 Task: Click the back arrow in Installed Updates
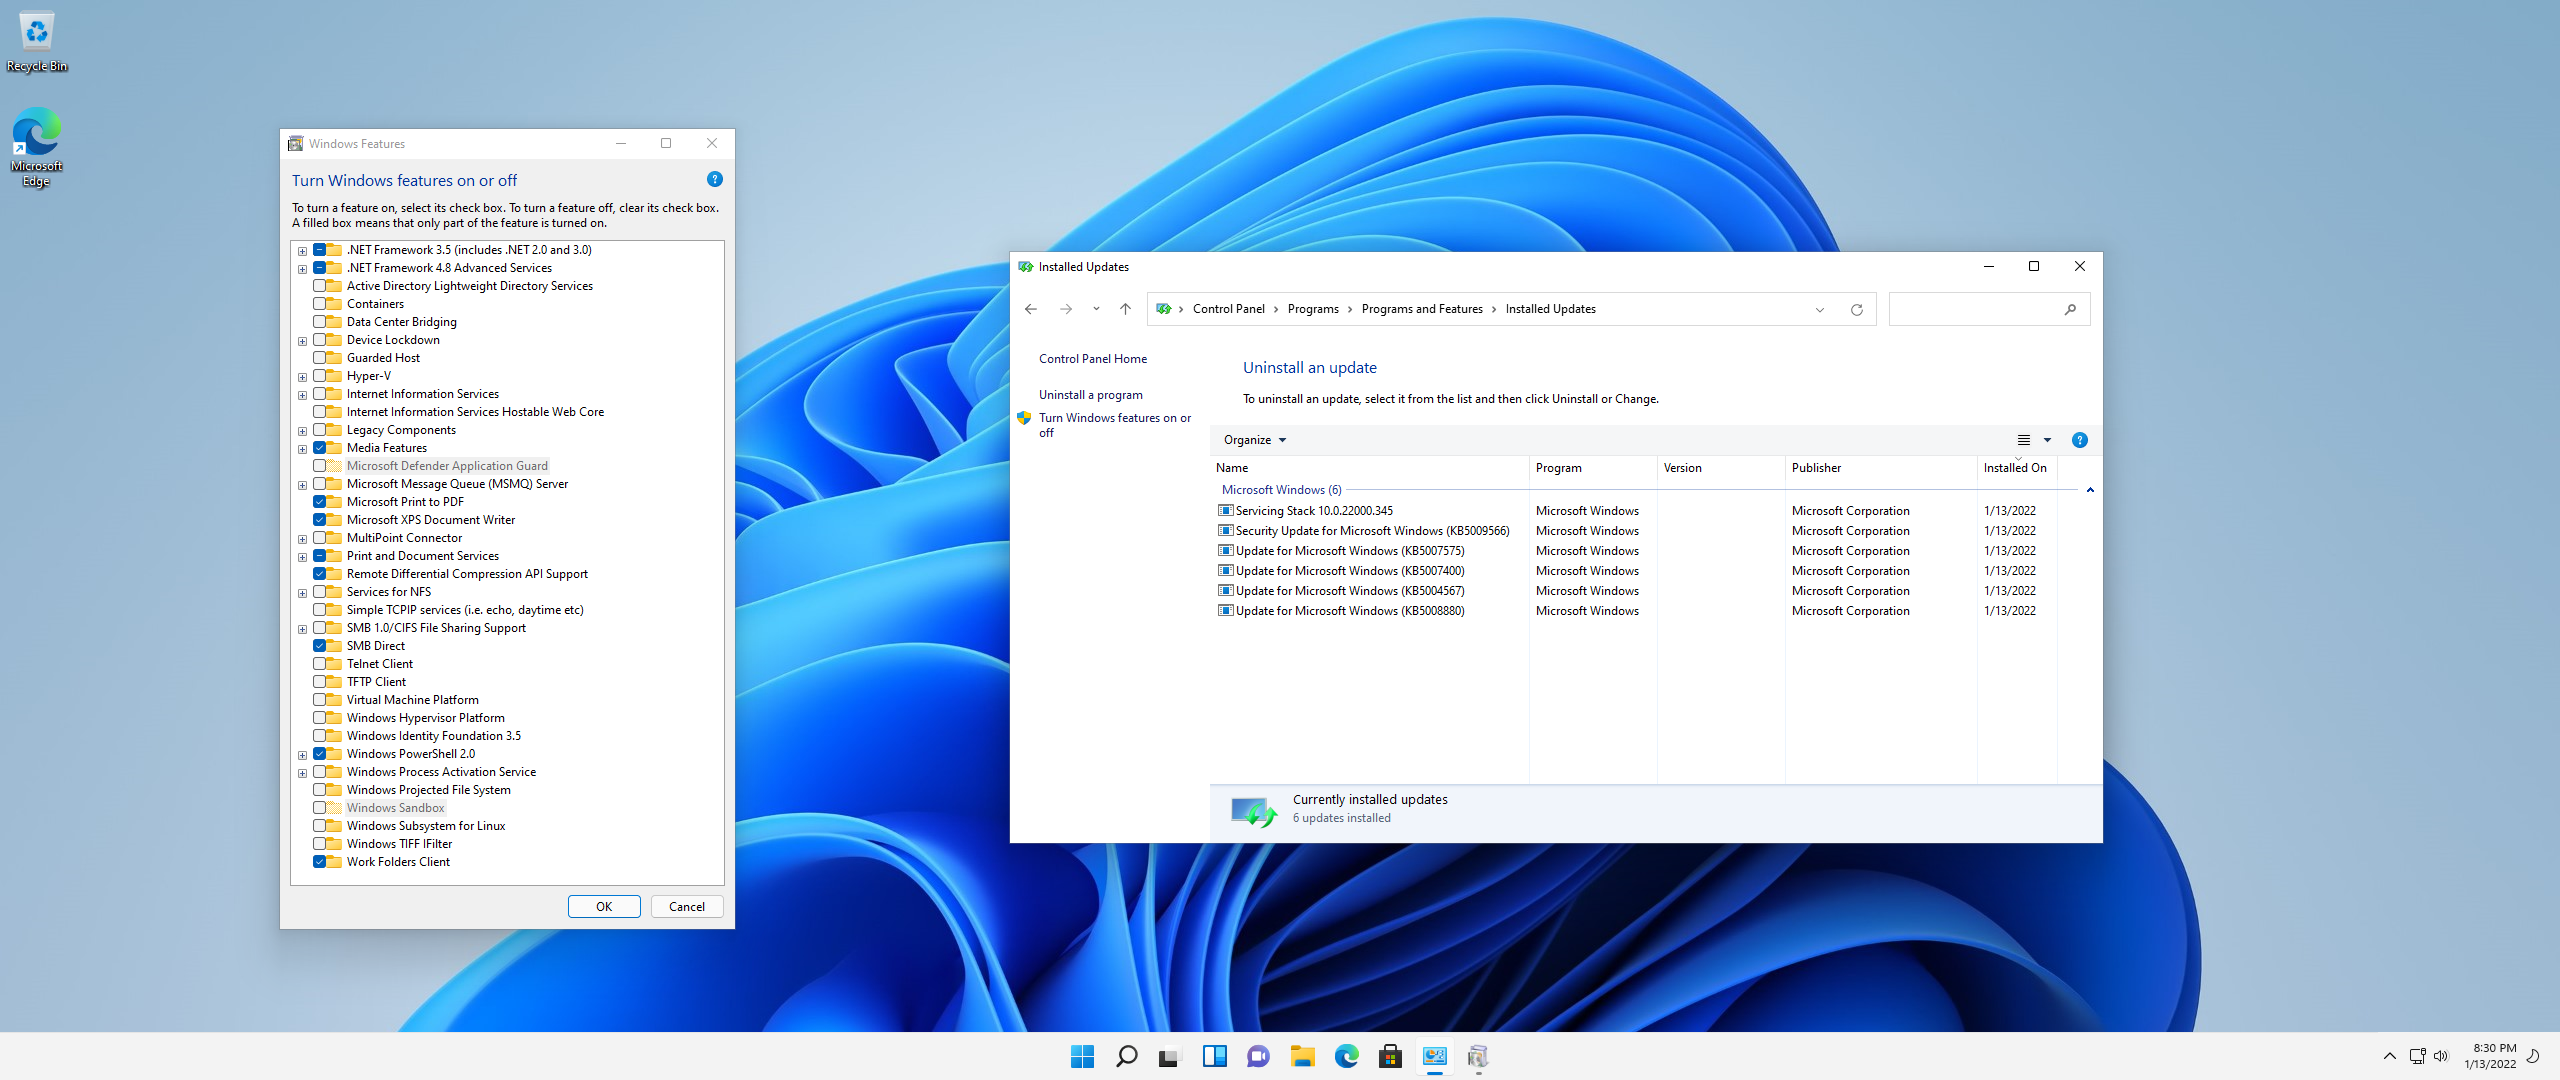click(x=1031, y=309)
